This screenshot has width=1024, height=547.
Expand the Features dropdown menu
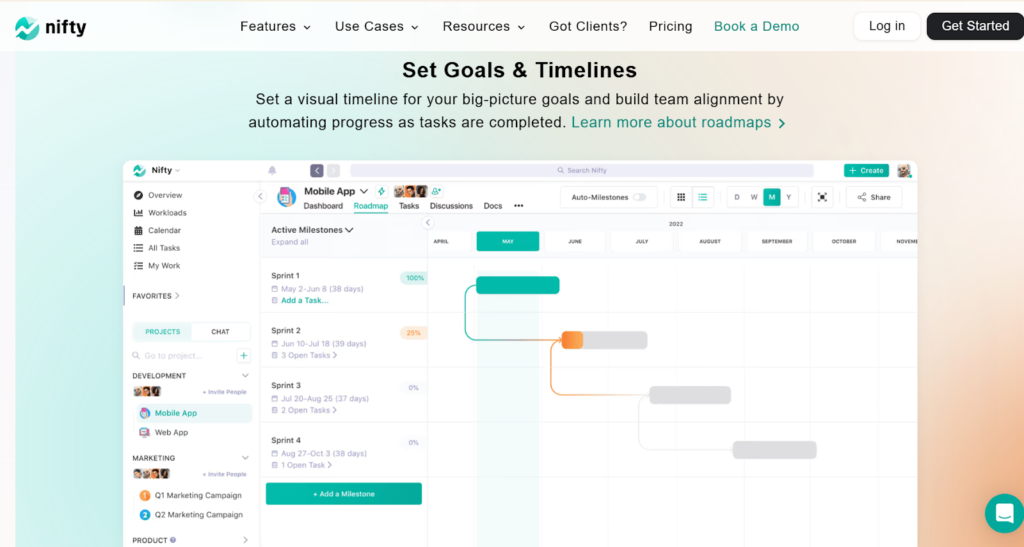pos(275,26)
